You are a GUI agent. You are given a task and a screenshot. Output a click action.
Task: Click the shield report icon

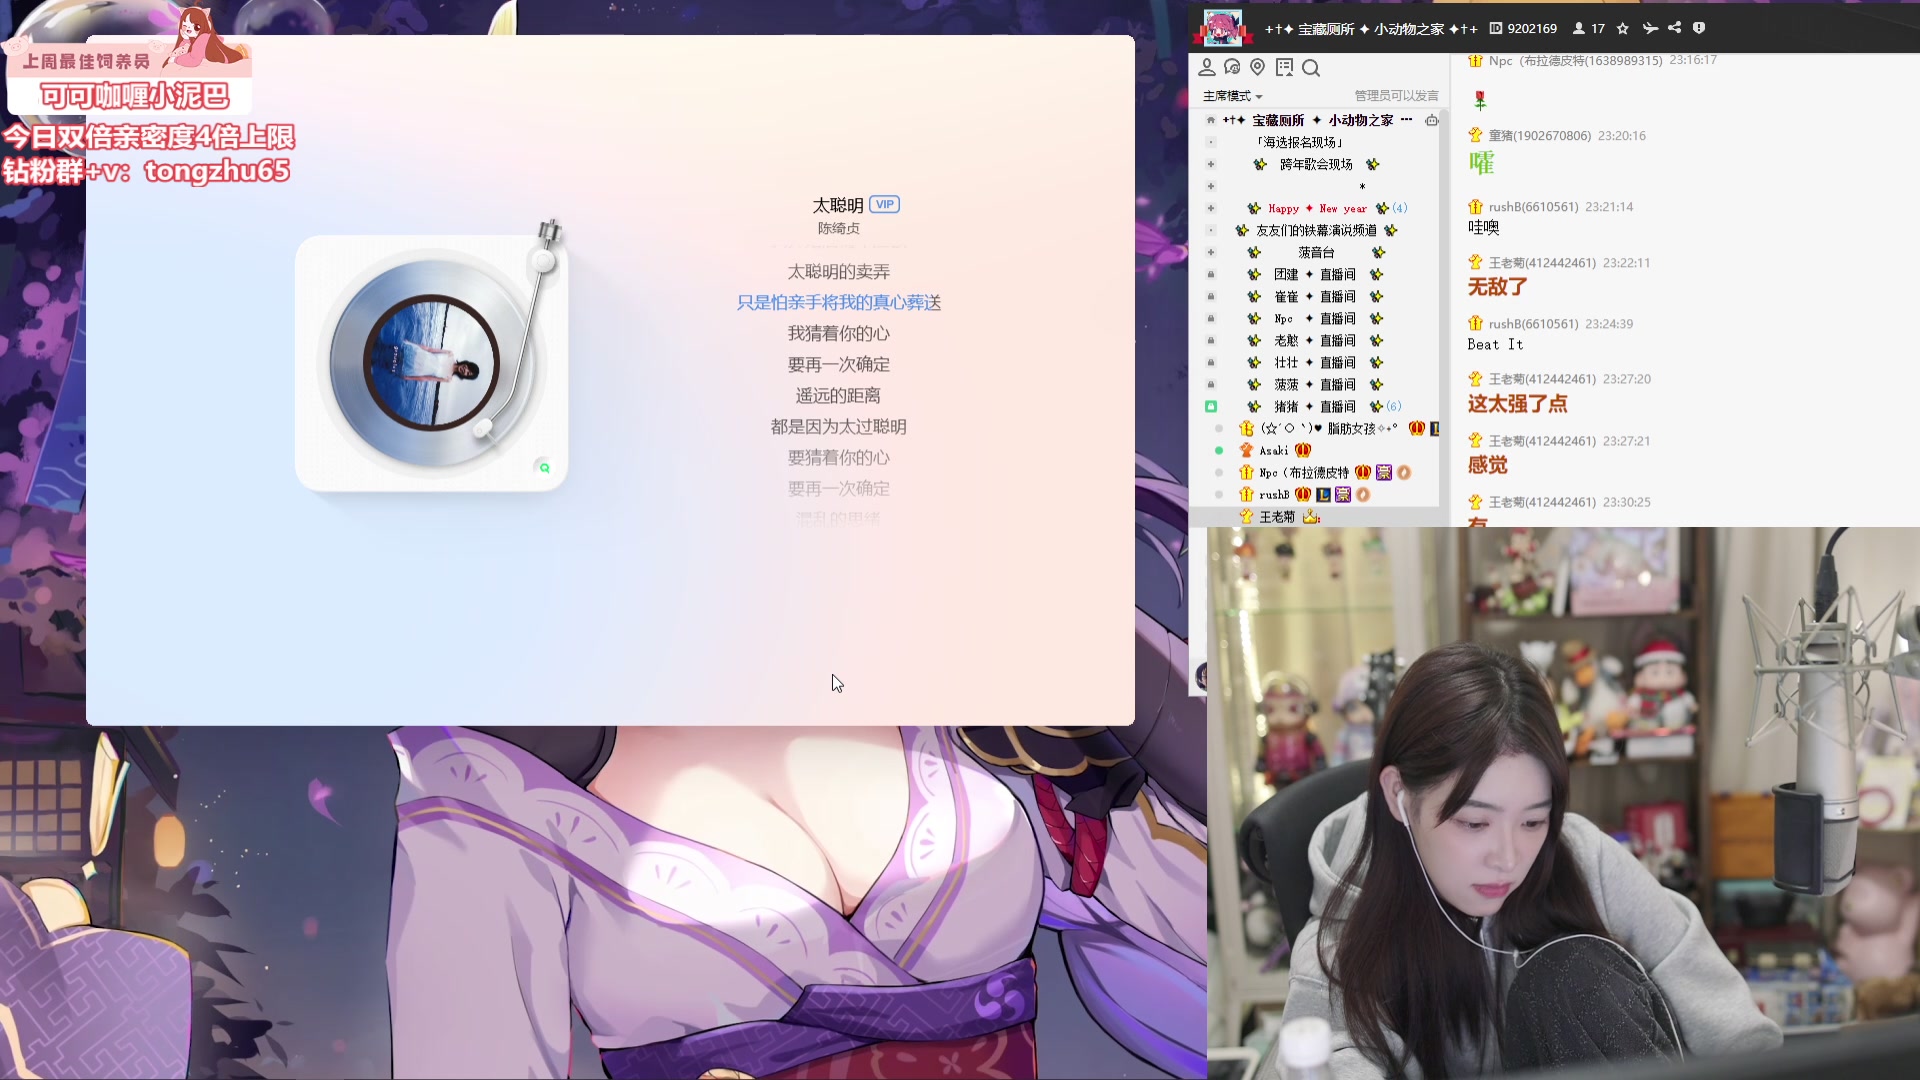click(x=1699, y=28)
